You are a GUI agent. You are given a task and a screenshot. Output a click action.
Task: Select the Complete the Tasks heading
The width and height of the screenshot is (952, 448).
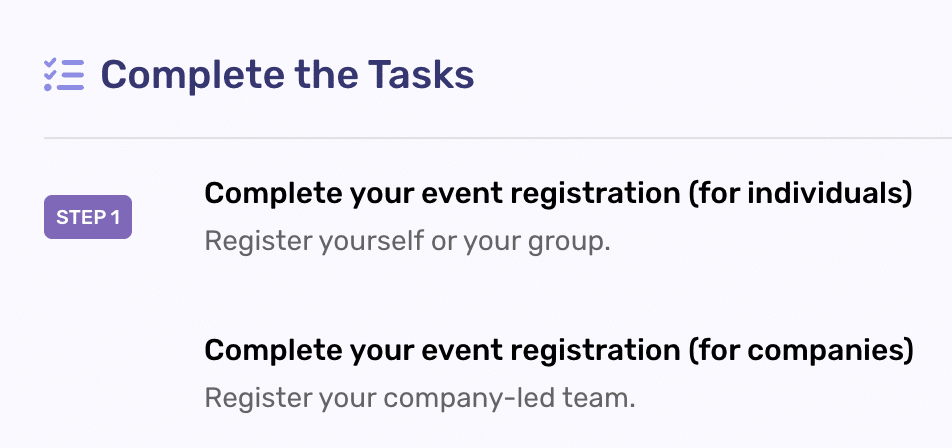(287, 75)
